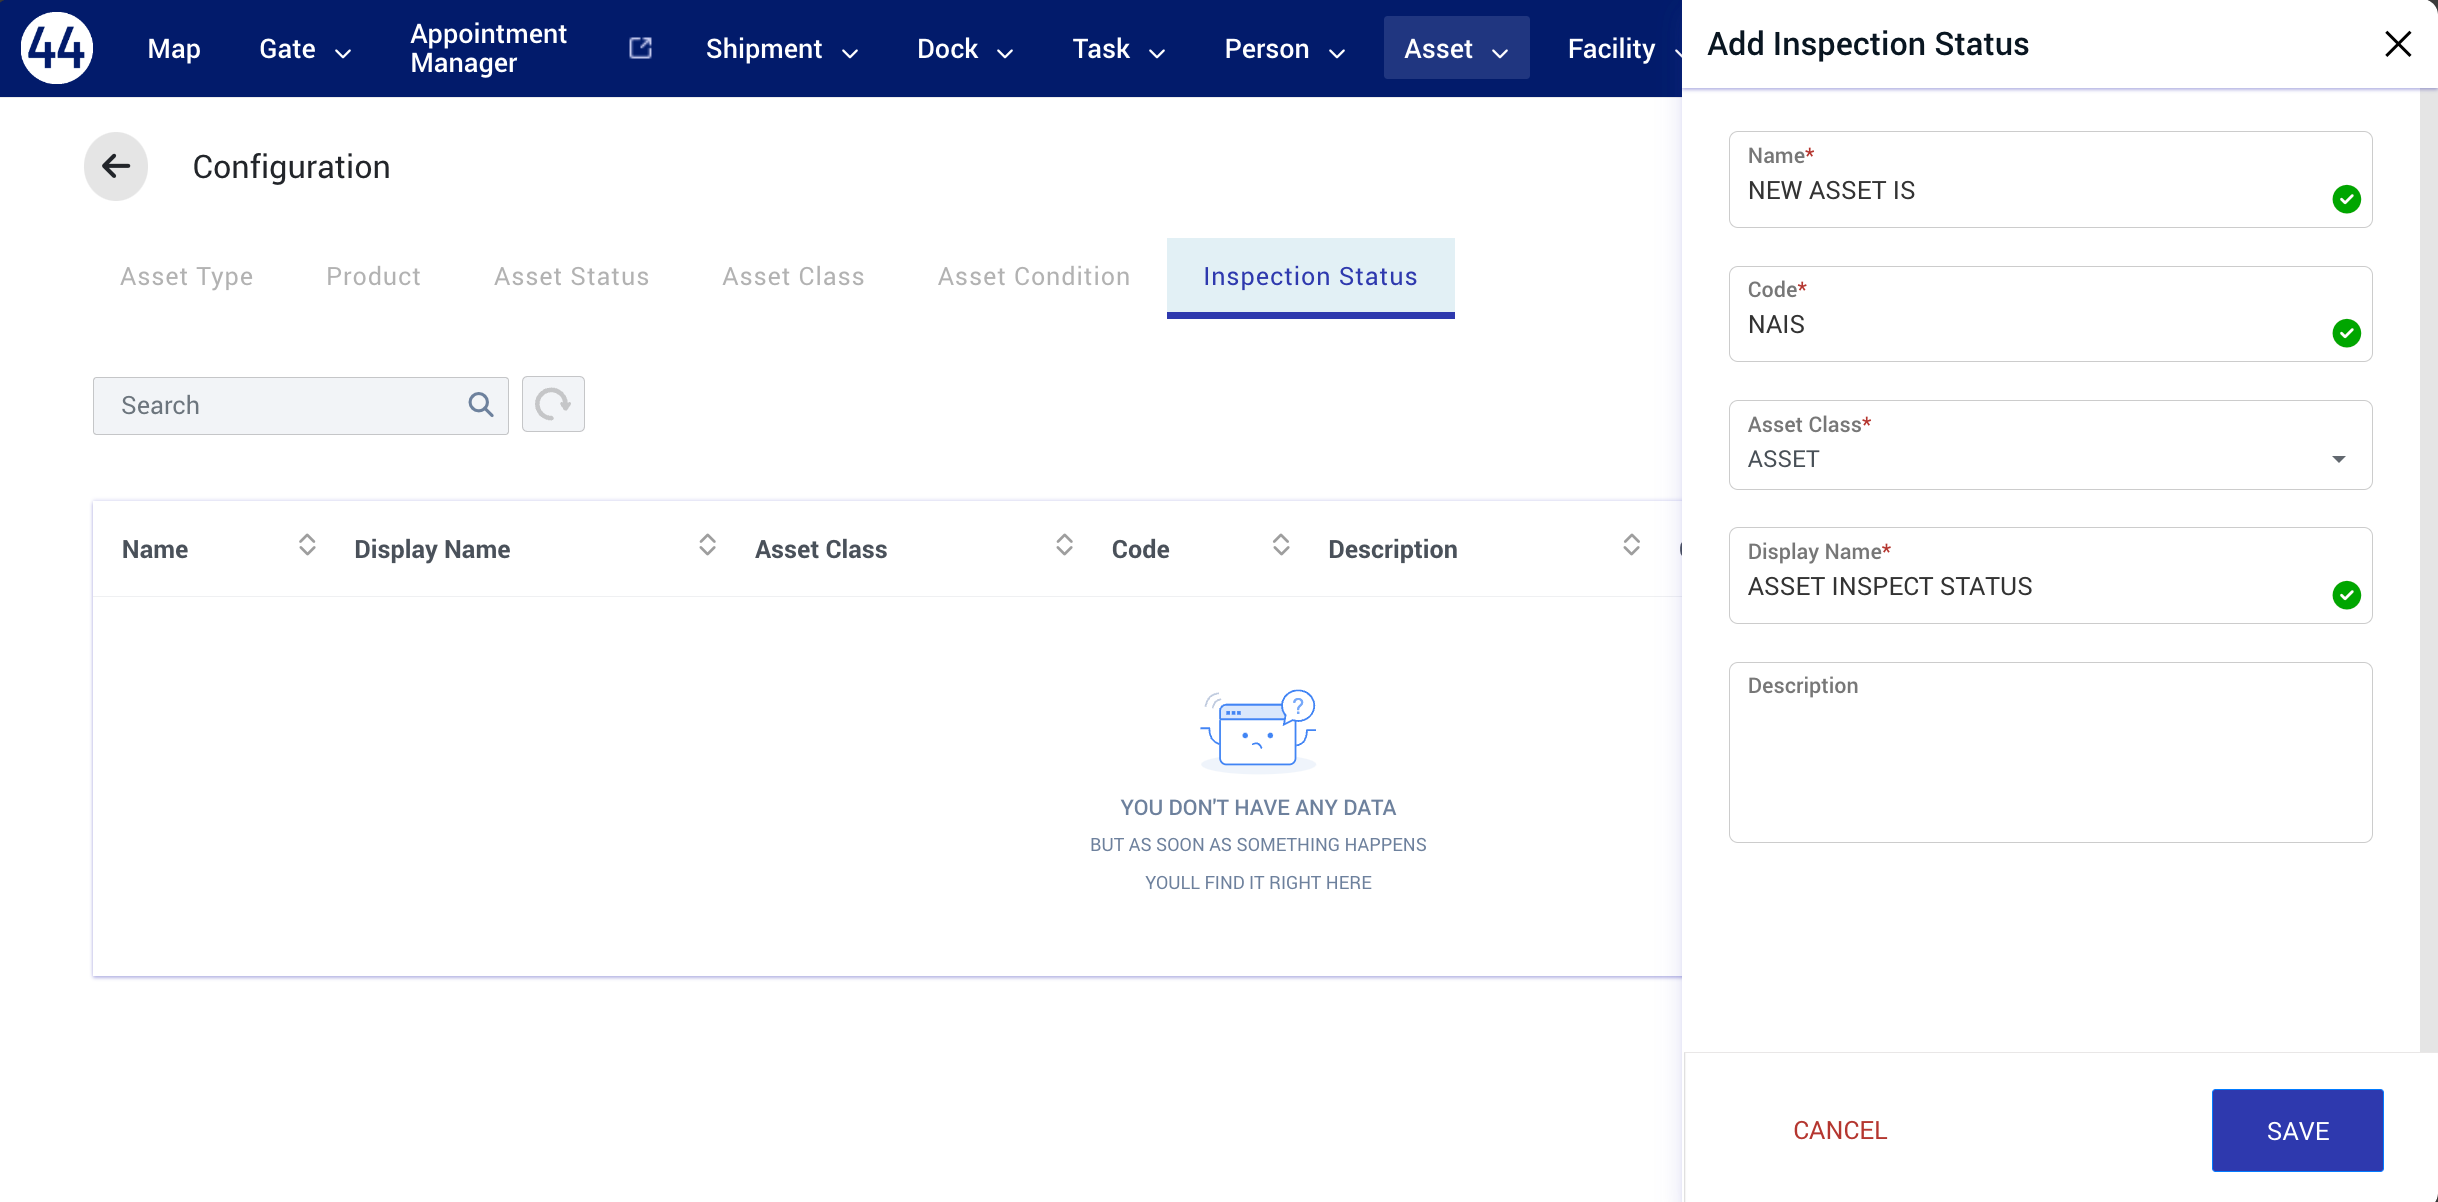Click the Description text area
Viewport: 2438px width, 1202px height.
2050,752
